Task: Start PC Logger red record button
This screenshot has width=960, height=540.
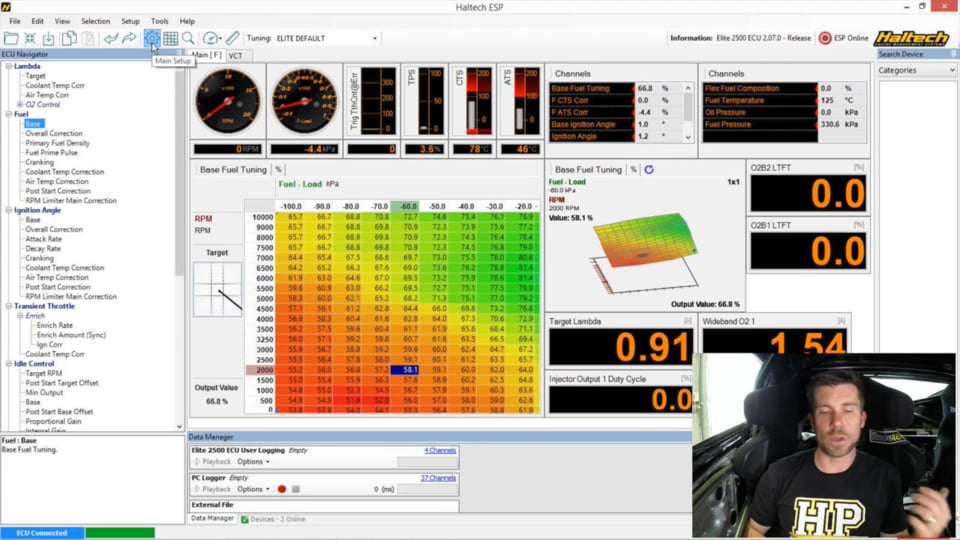Action: tap(282, 489)
